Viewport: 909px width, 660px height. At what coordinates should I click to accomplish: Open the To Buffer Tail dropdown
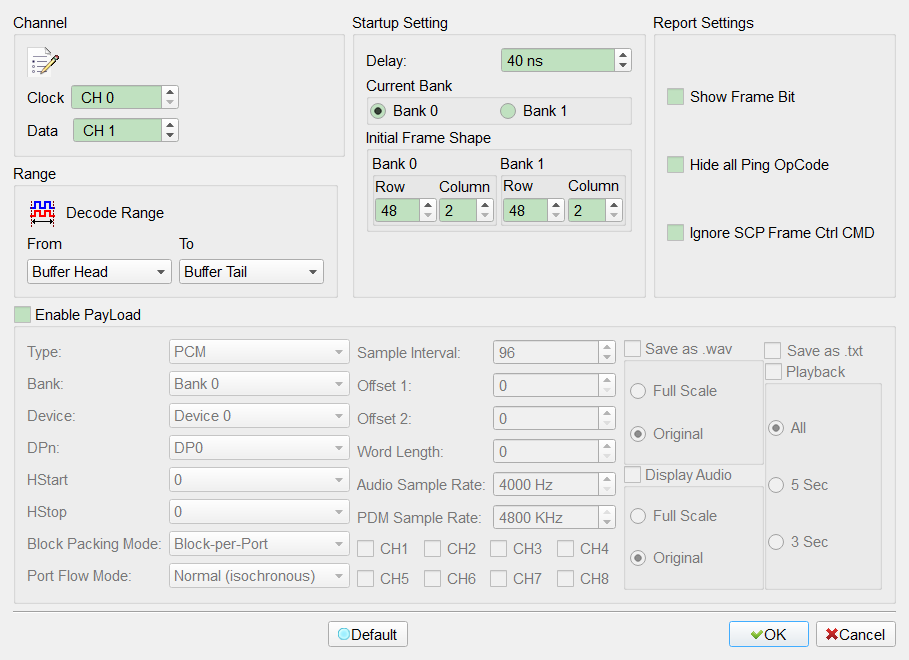[x=251, y=271]
